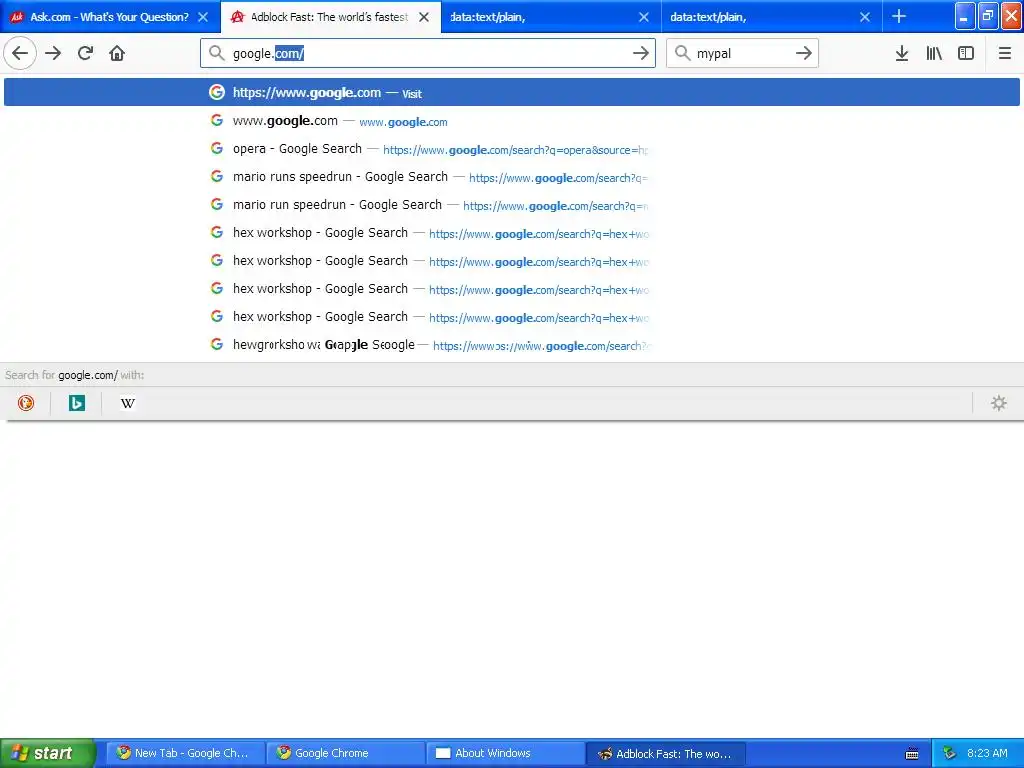Switch to the Adblock Fast tab
Viewport: 1024px width, 768px height.
pos(330,17)
